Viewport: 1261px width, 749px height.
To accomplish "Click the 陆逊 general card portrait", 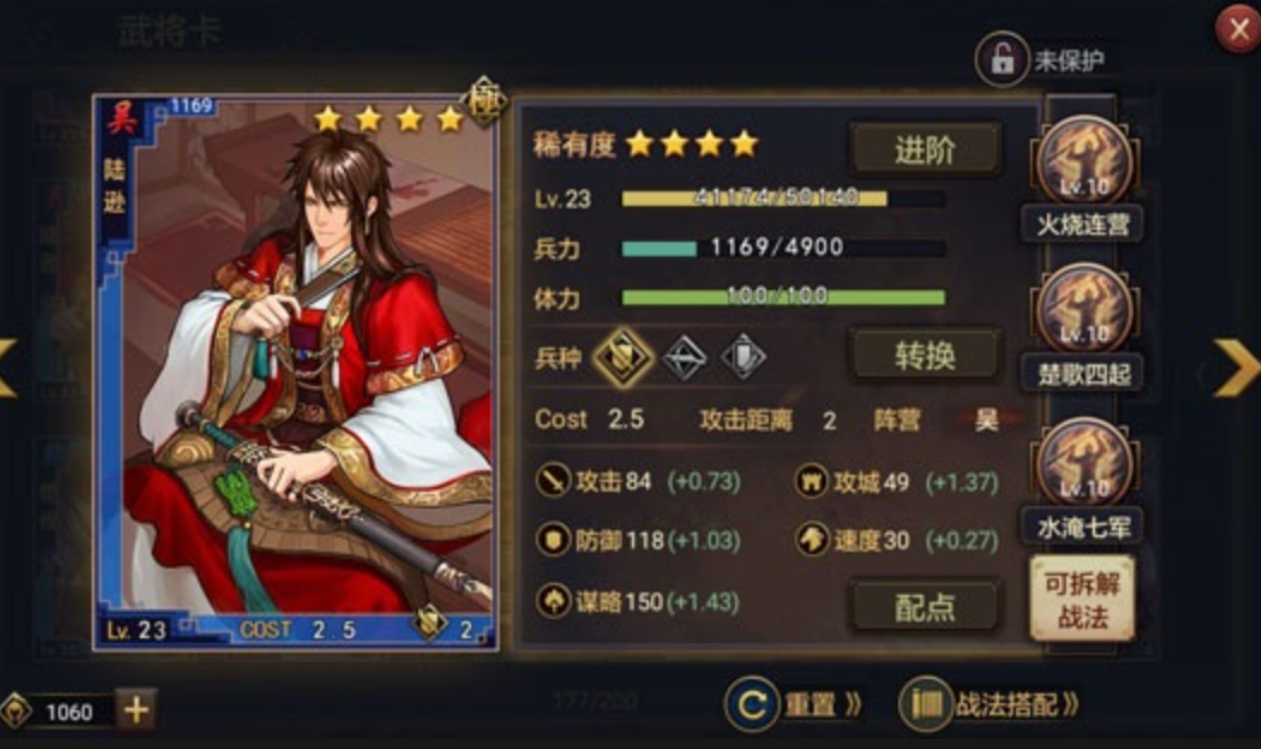I will click(296, 373).
